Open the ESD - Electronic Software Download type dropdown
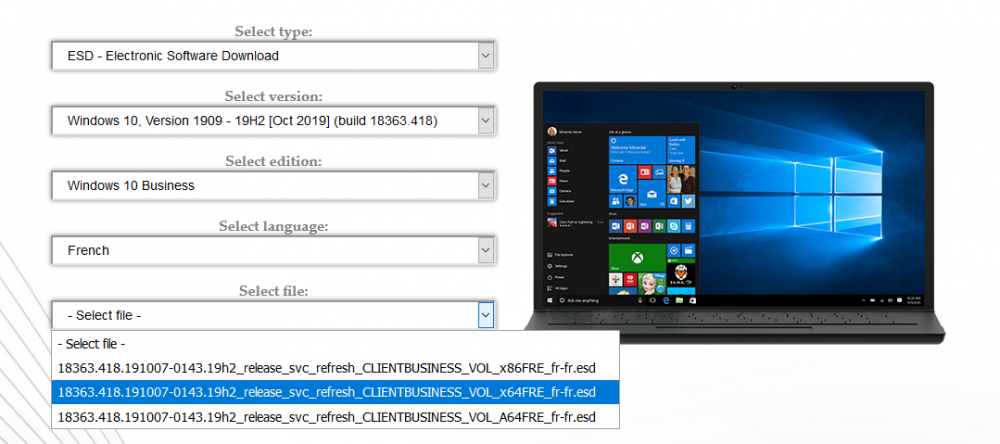Screen dimensions: 1000x444 273,56
